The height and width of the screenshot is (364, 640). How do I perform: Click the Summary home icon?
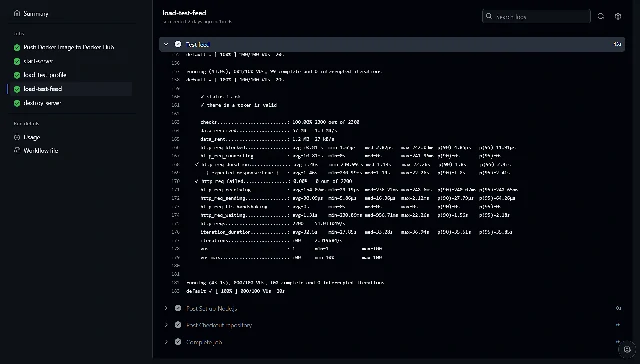(x=17, y=13)
